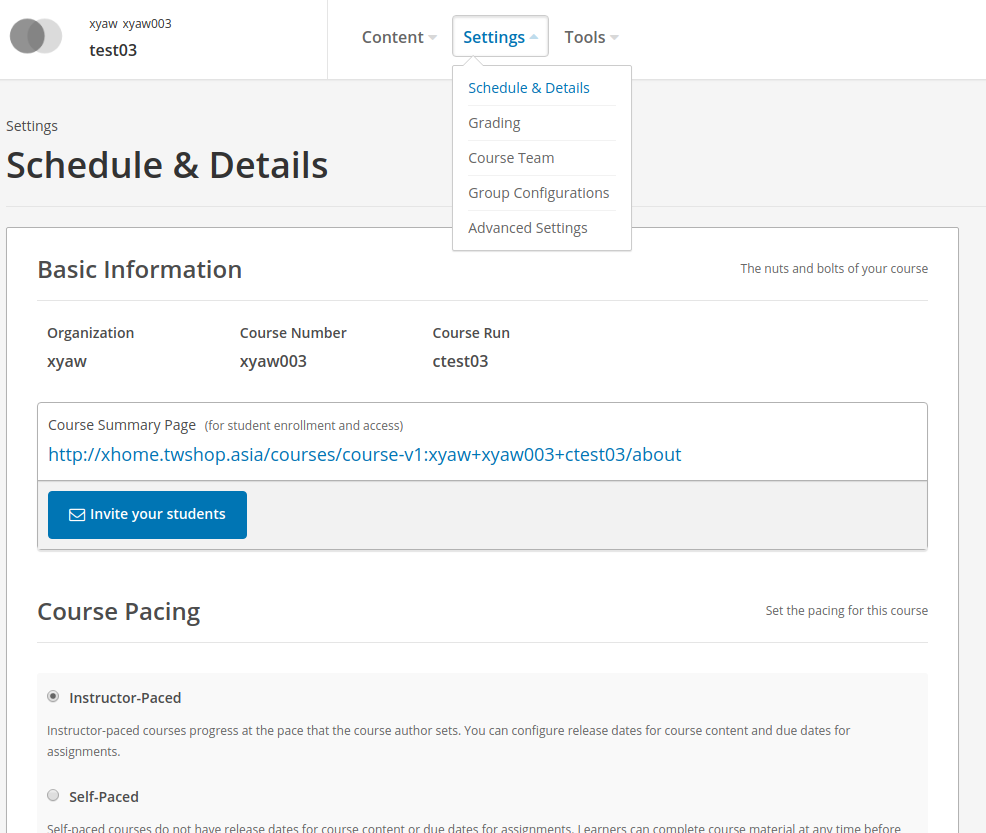Click the Studio logo circles icon
Viewport: 986px width, 833px height.
(x=36, y=36)
